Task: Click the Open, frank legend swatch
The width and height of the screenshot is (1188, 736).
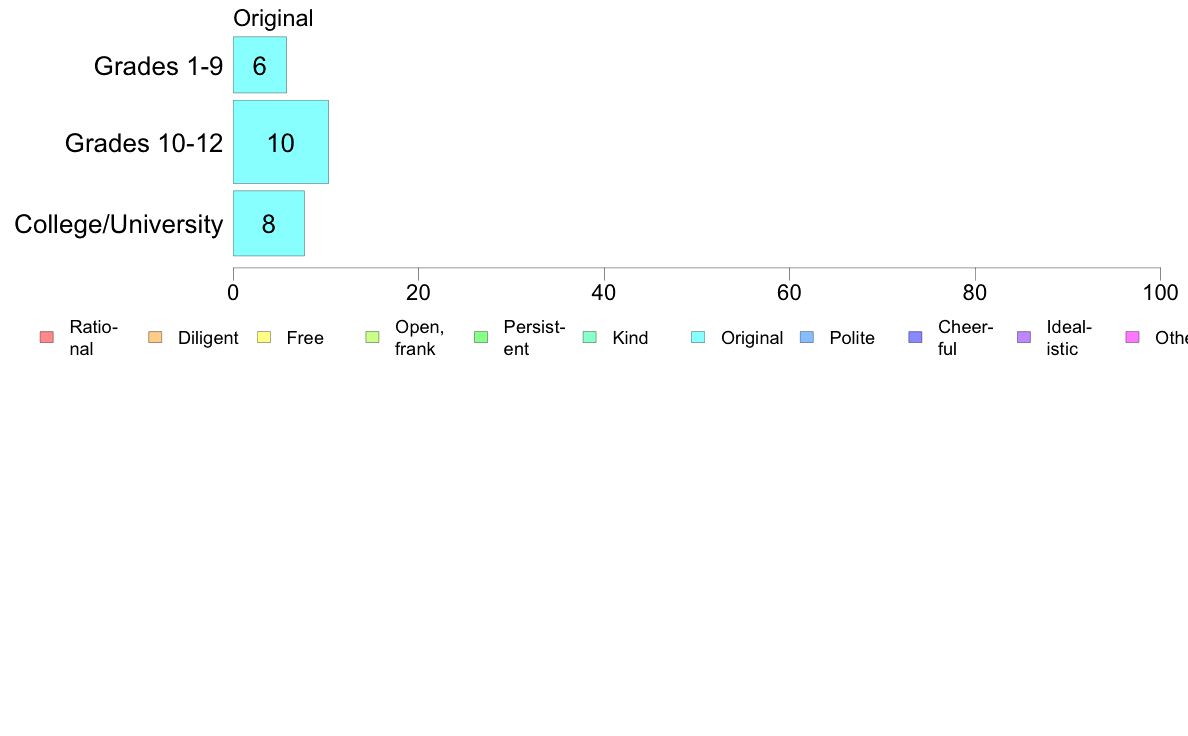Action: point(372,337)
